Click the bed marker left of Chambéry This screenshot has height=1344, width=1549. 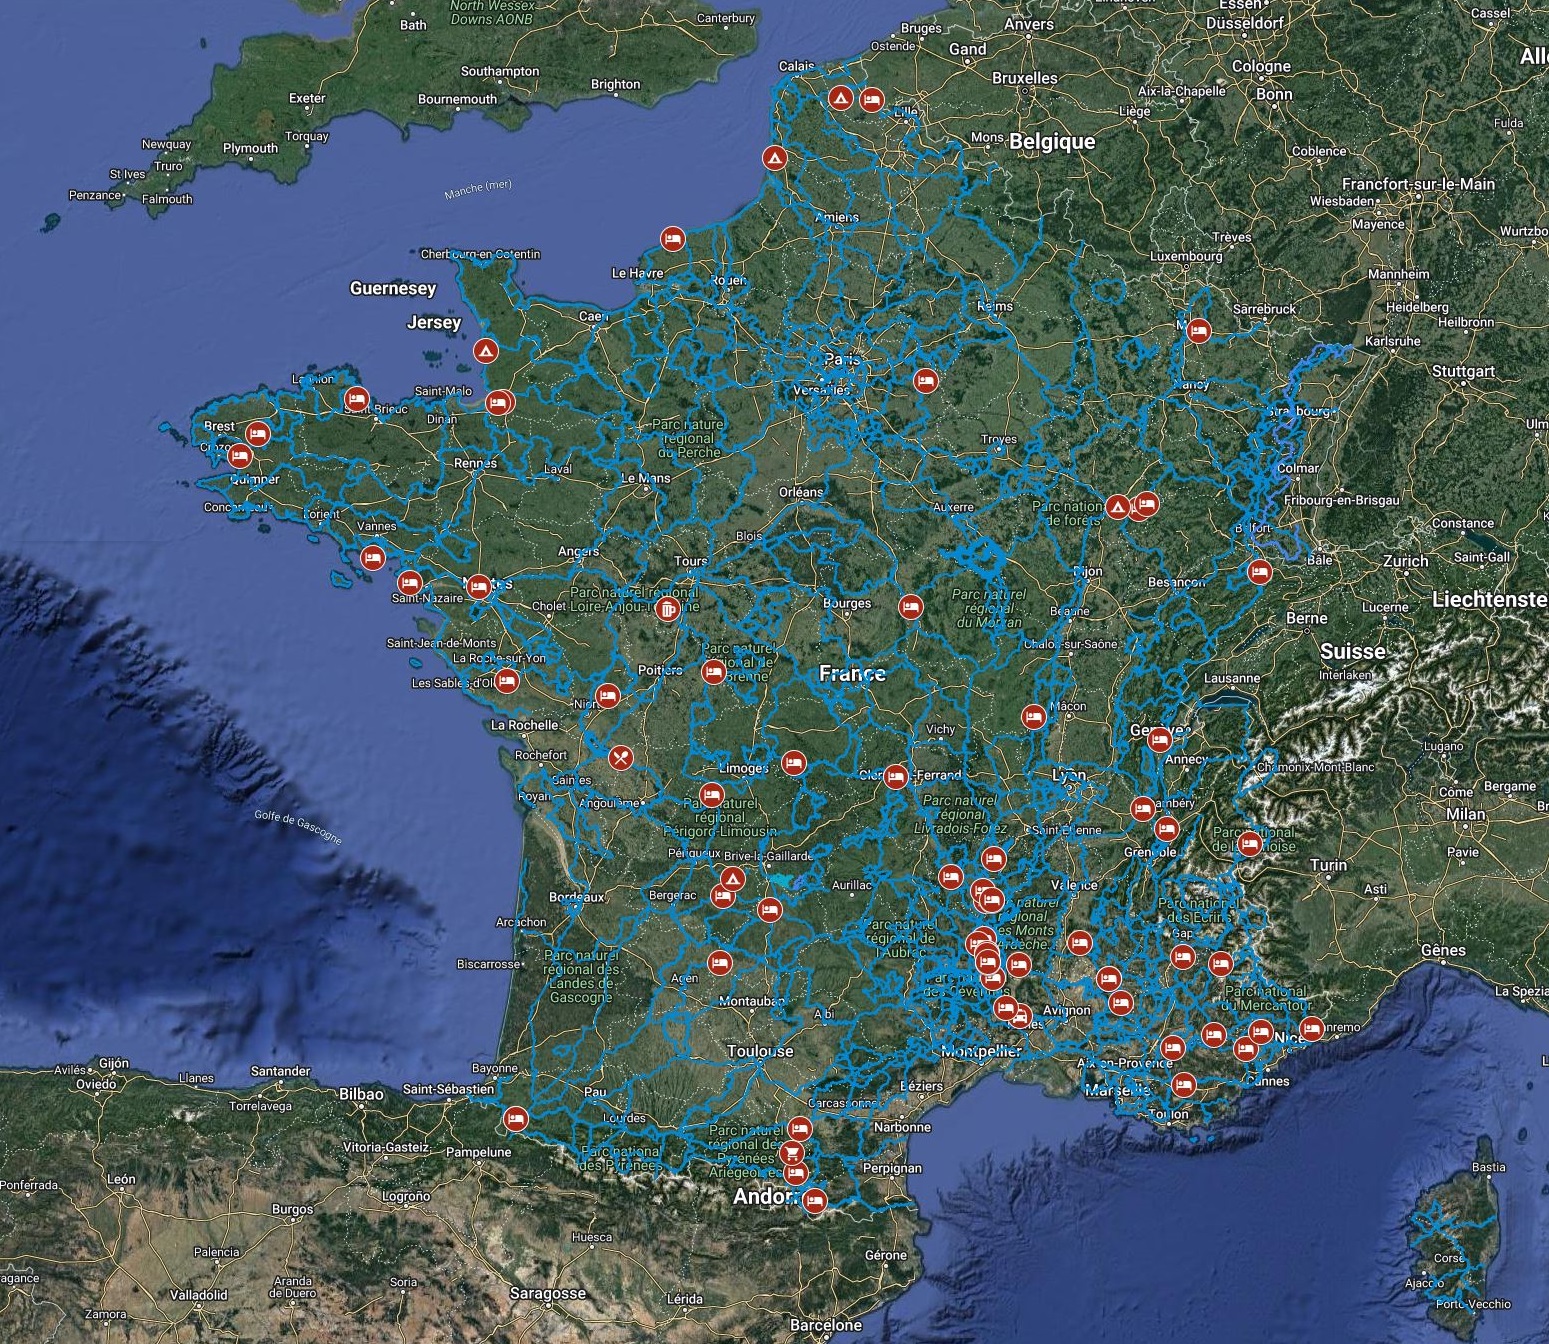pos(1143,808)
